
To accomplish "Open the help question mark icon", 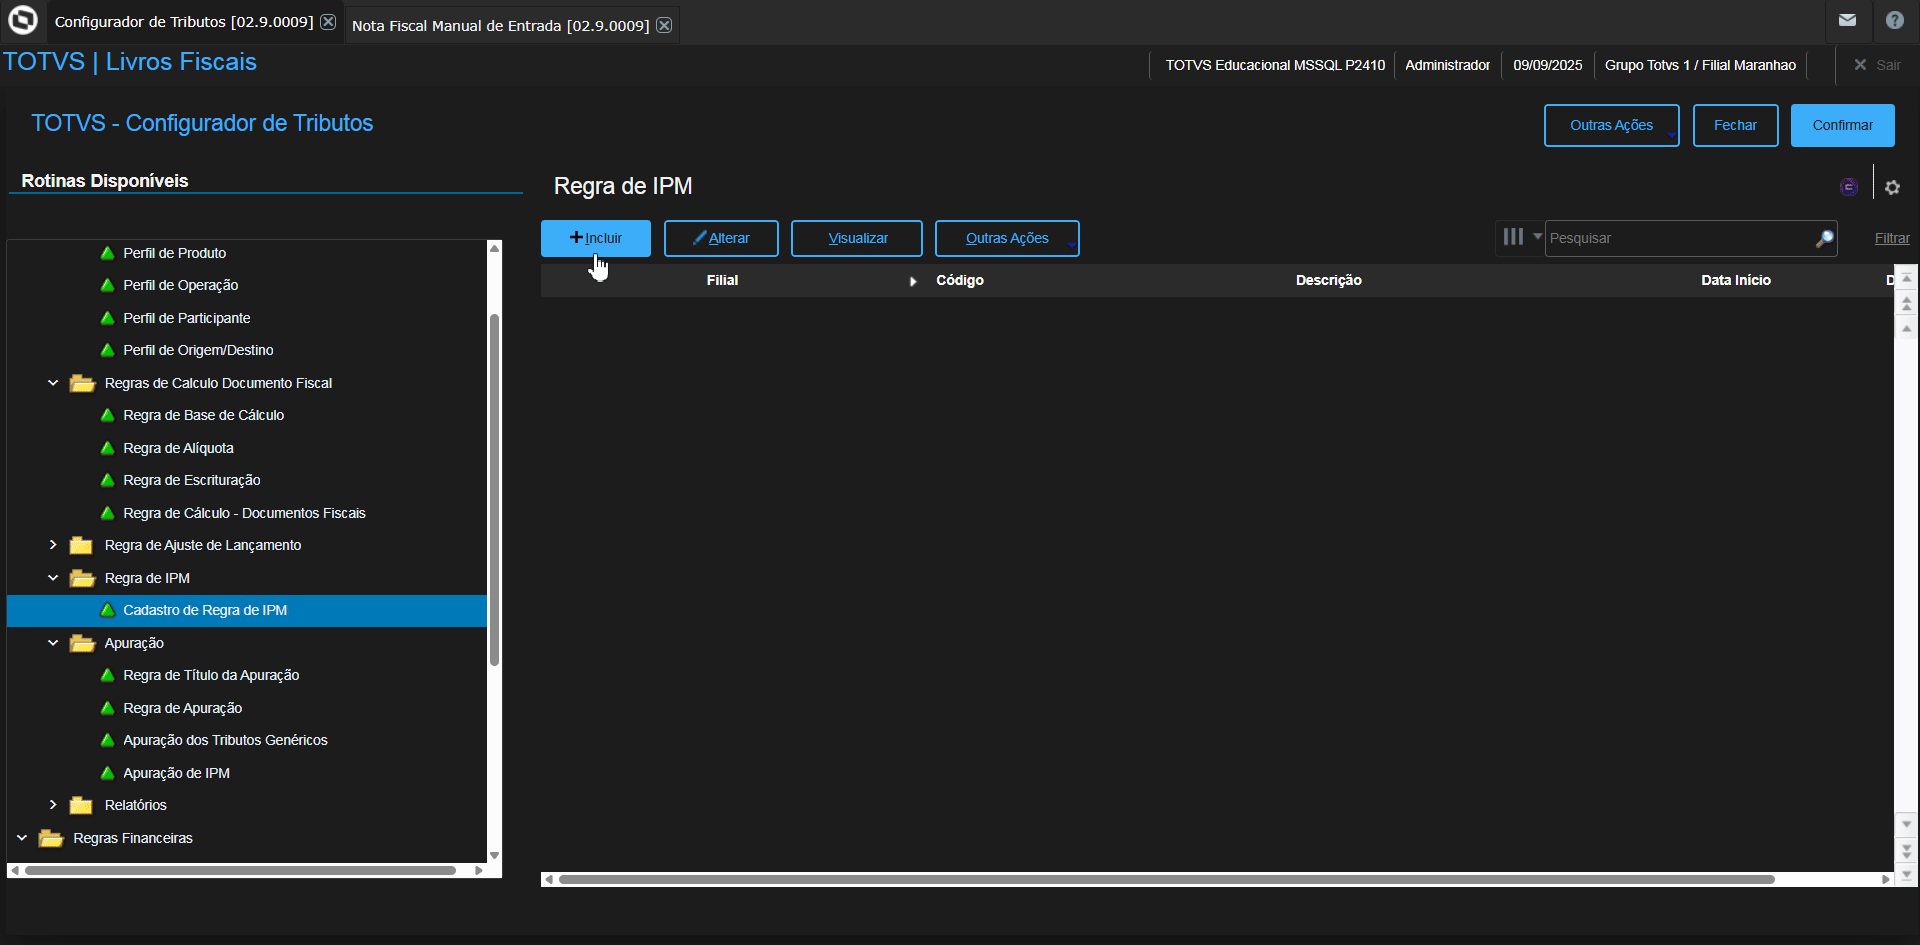I will 1894,20.
